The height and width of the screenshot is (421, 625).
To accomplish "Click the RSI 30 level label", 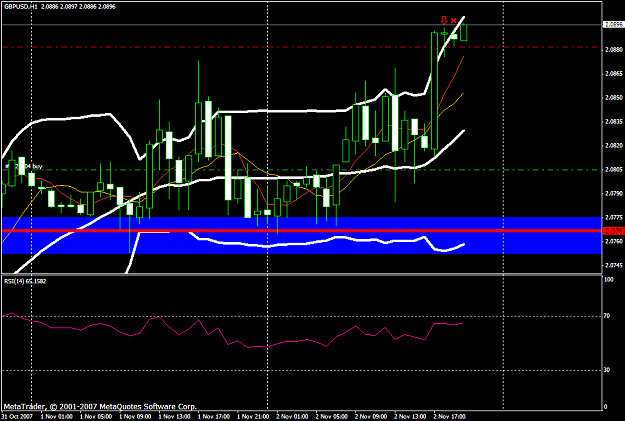I will (607, 370).
